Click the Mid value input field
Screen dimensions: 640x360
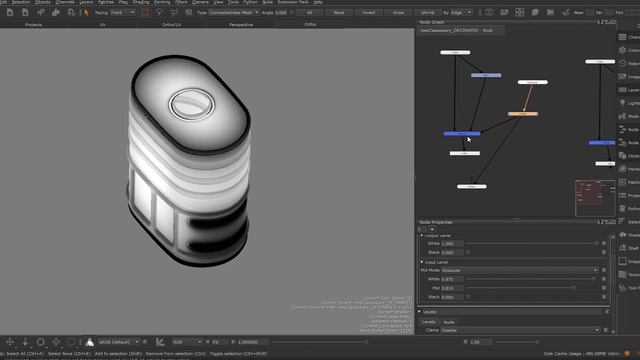tap(452, 288)
